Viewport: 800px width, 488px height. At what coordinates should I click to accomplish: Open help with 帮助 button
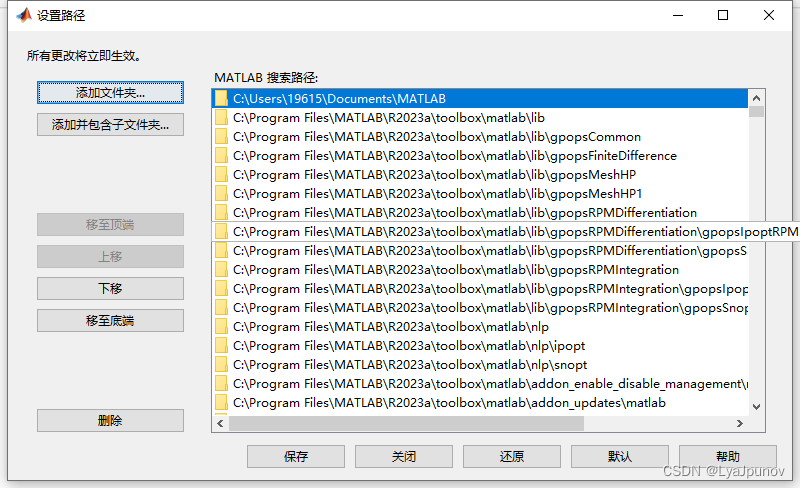(728, 456)
